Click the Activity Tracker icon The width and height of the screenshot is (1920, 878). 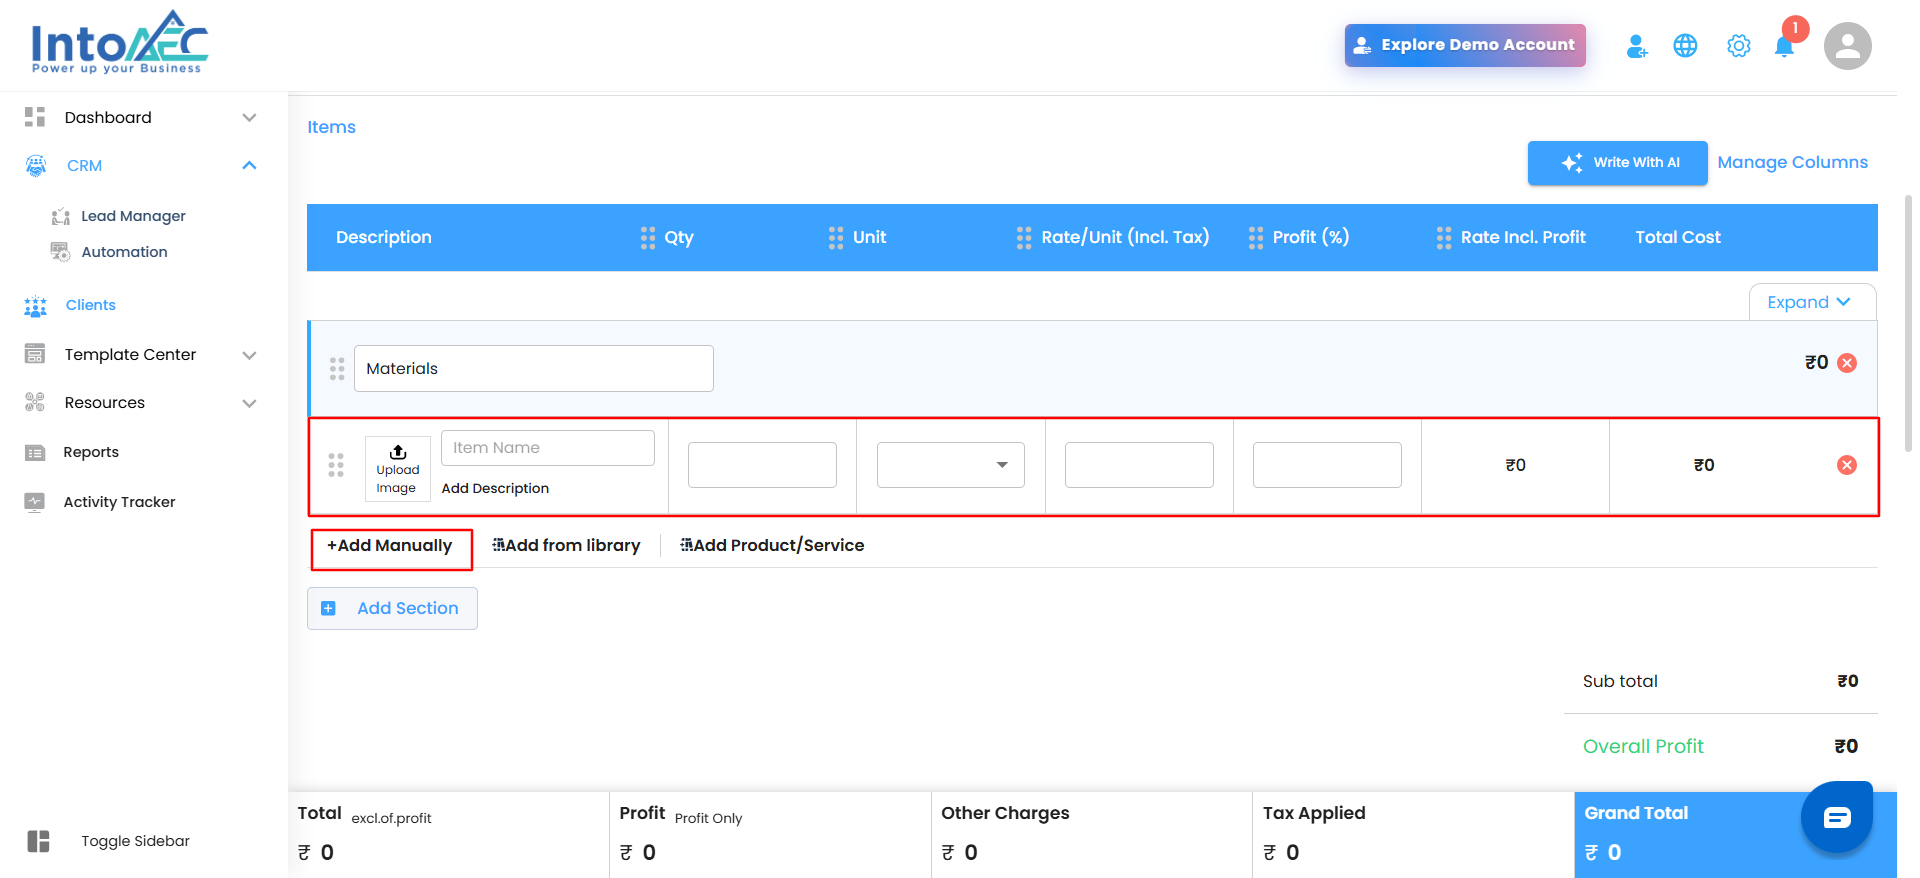pyautogui.click(x=35, y=502)
